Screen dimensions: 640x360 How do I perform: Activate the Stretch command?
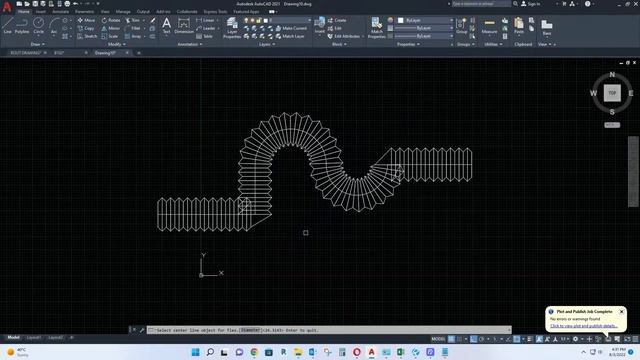tap(87, 36)
